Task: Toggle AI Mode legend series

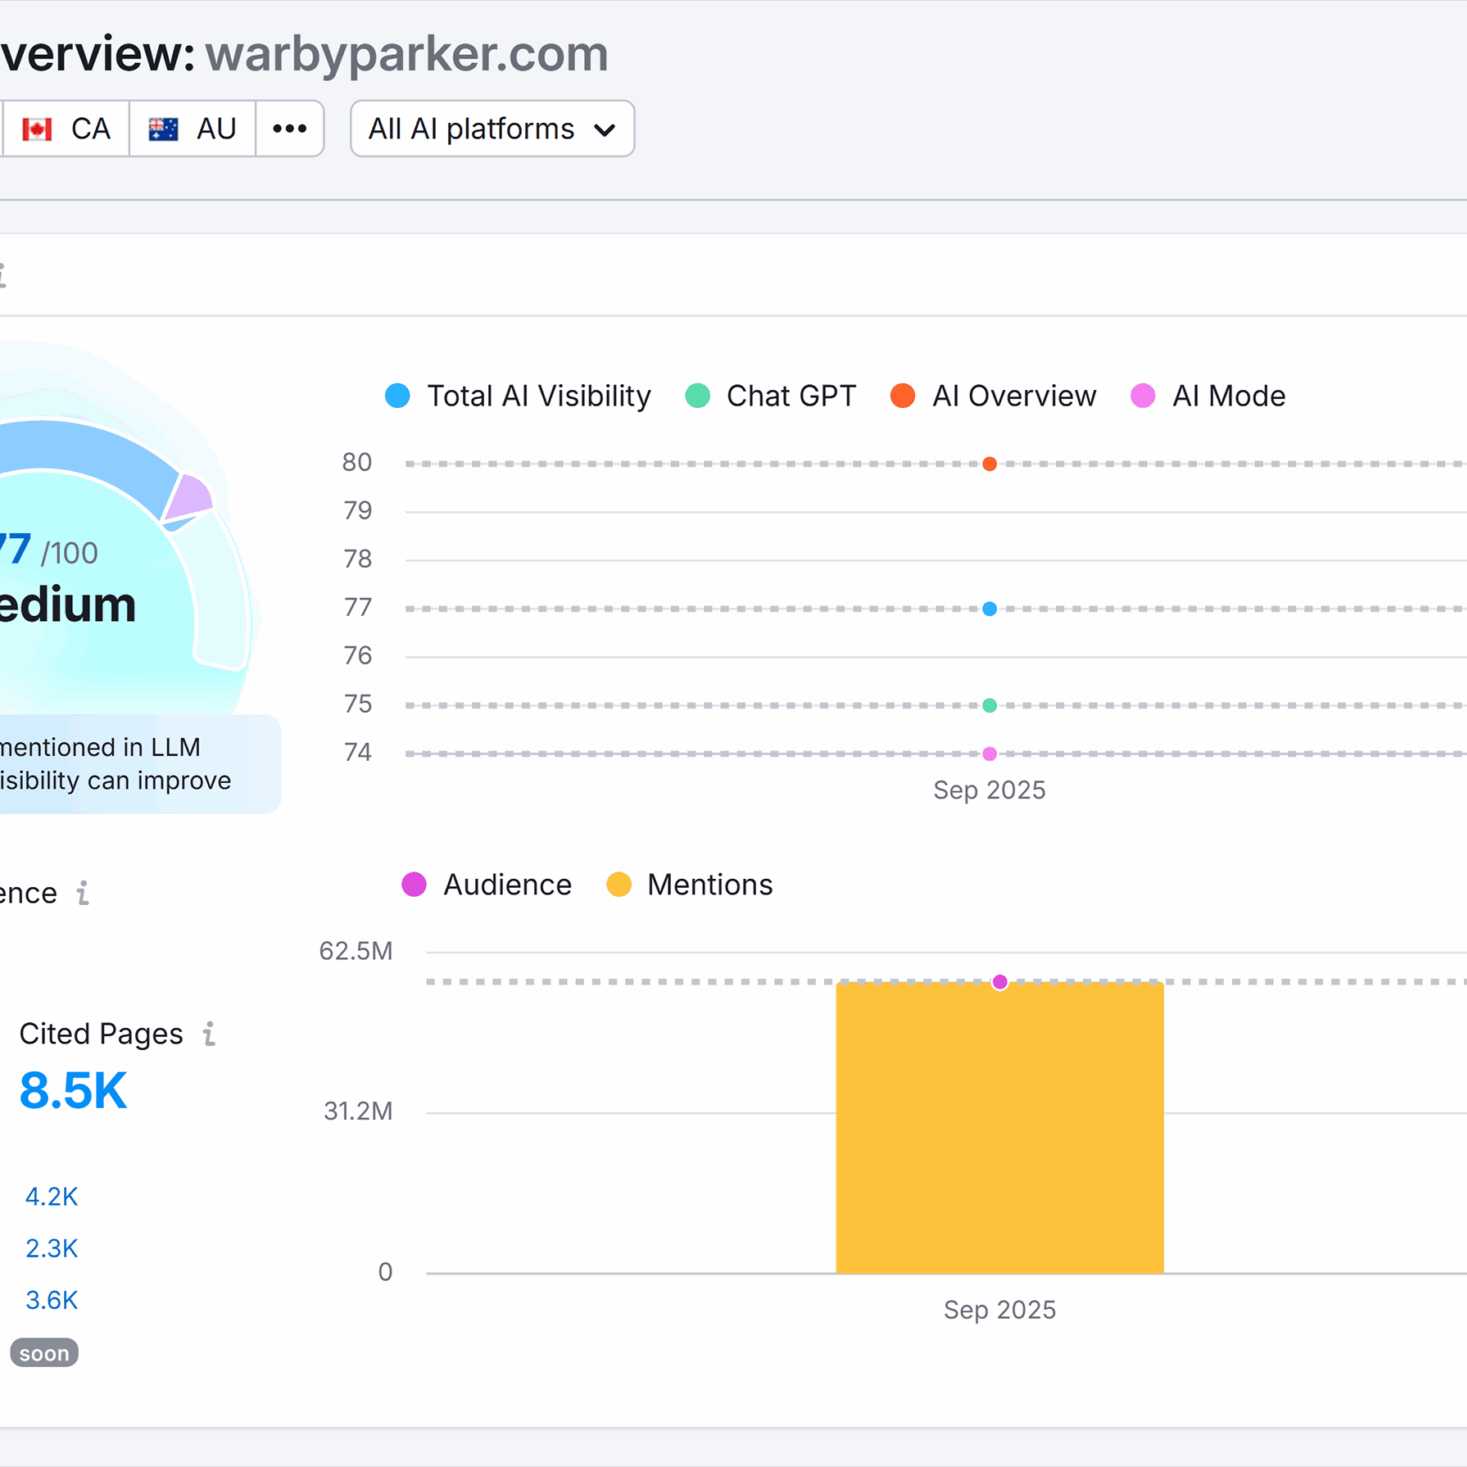Action: point(1208,396)
